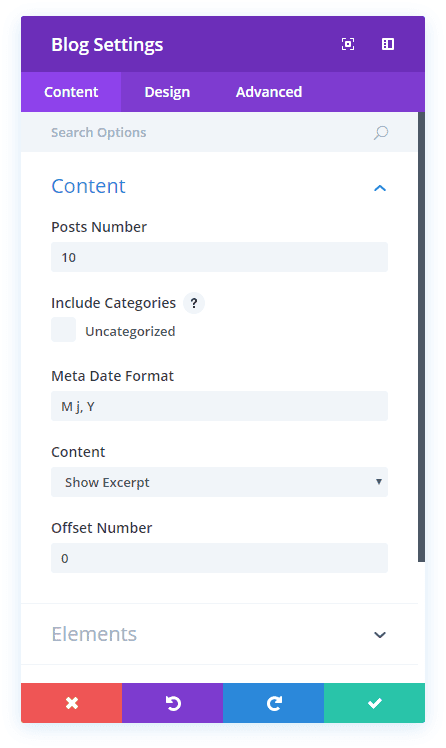Undo the last change with purple arrow
Screen dimensions: 446x748
coord(173,703)
